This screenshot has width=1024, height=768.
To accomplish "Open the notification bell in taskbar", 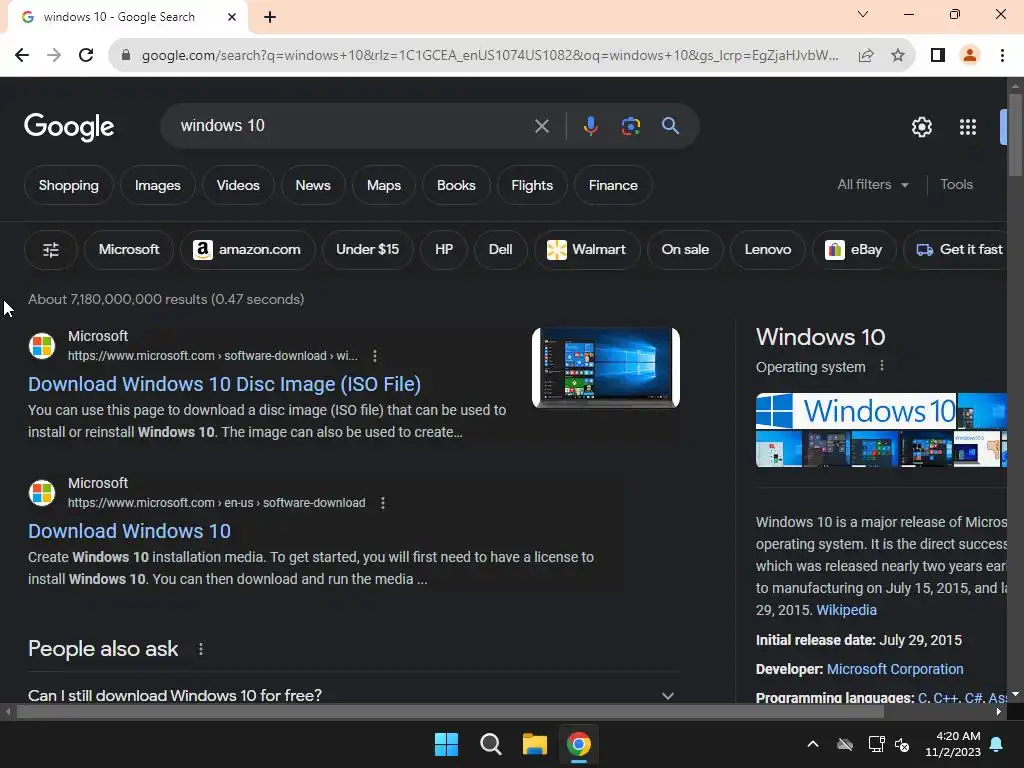I will pos(997,744).
